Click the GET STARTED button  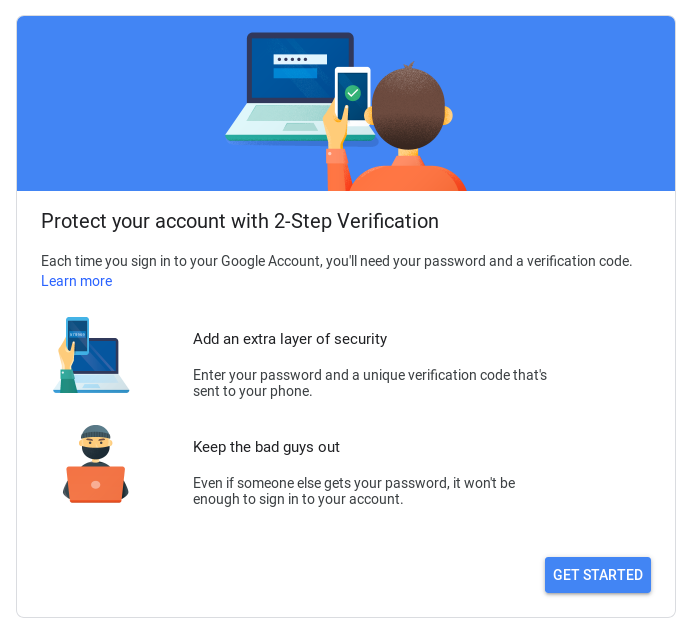pyautogui.click(x=597, y=575)
